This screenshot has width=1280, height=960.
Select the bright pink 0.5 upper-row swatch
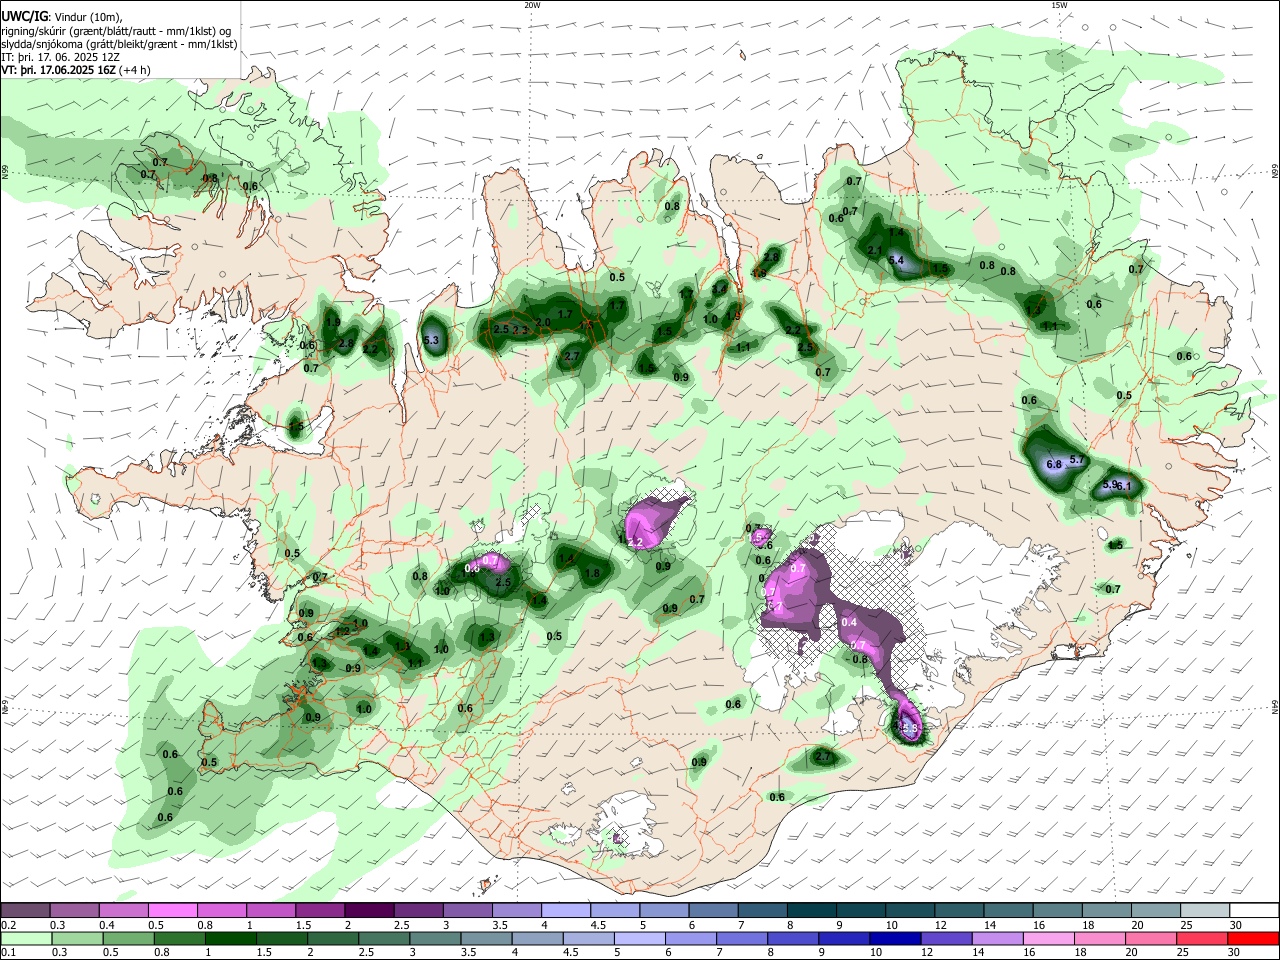point(172,910)
